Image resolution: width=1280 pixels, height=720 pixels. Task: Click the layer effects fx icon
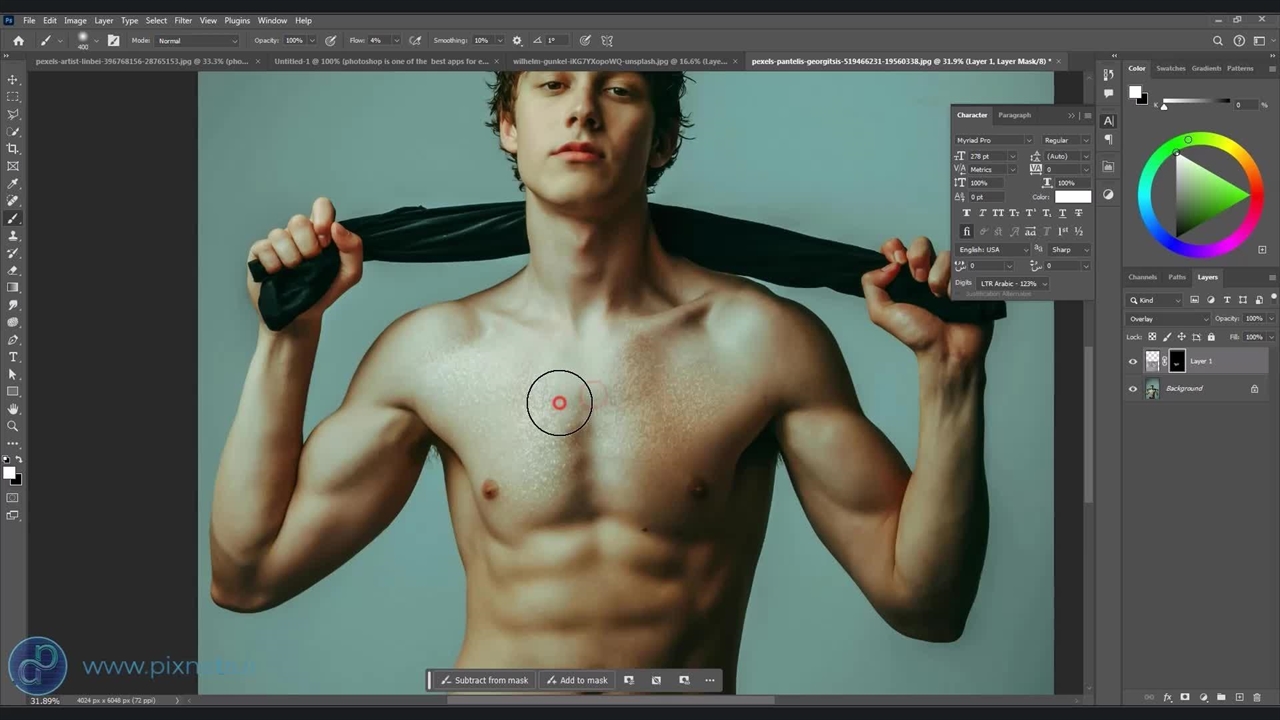(1167, 697)
